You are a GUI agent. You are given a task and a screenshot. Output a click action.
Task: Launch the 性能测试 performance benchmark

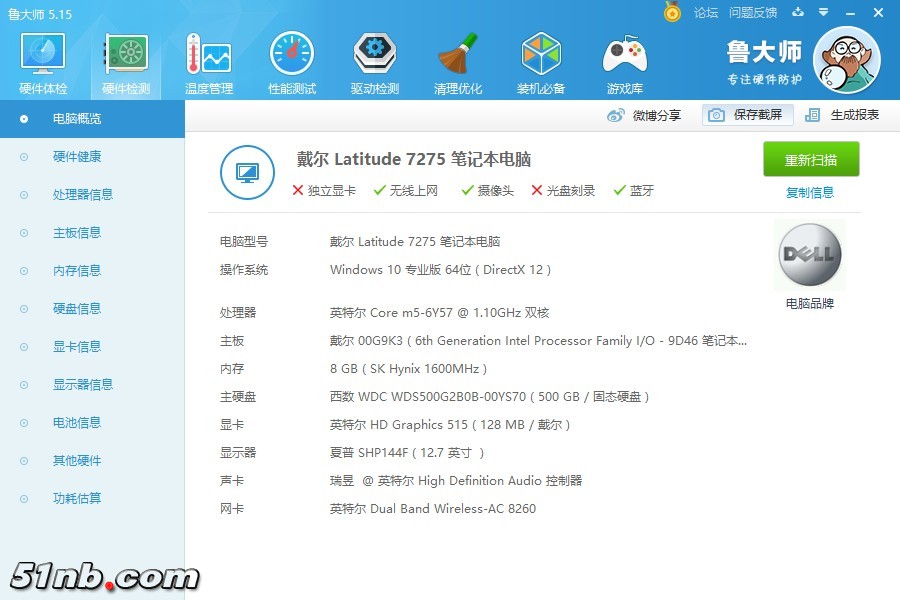tap(291, 60)
